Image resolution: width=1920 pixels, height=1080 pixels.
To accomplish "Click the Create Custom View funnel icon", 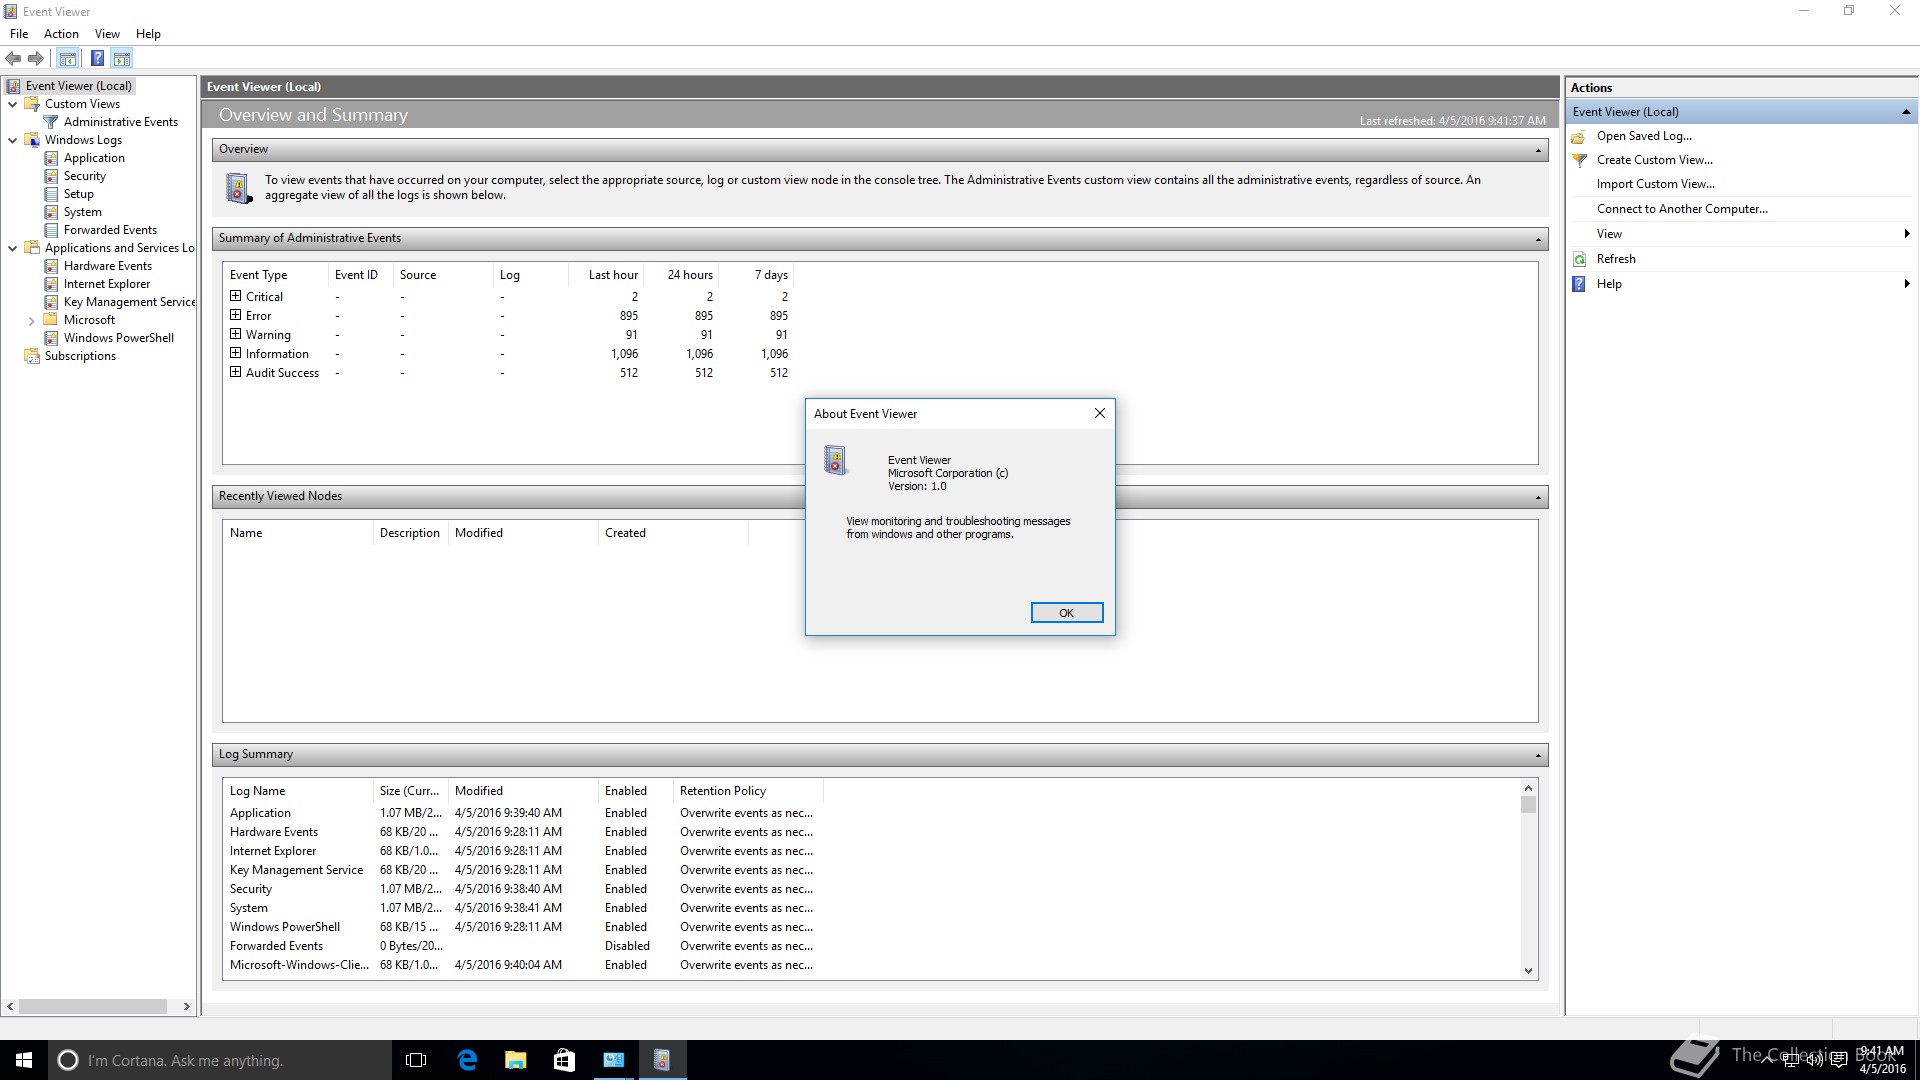I will tap(1580, 160).
